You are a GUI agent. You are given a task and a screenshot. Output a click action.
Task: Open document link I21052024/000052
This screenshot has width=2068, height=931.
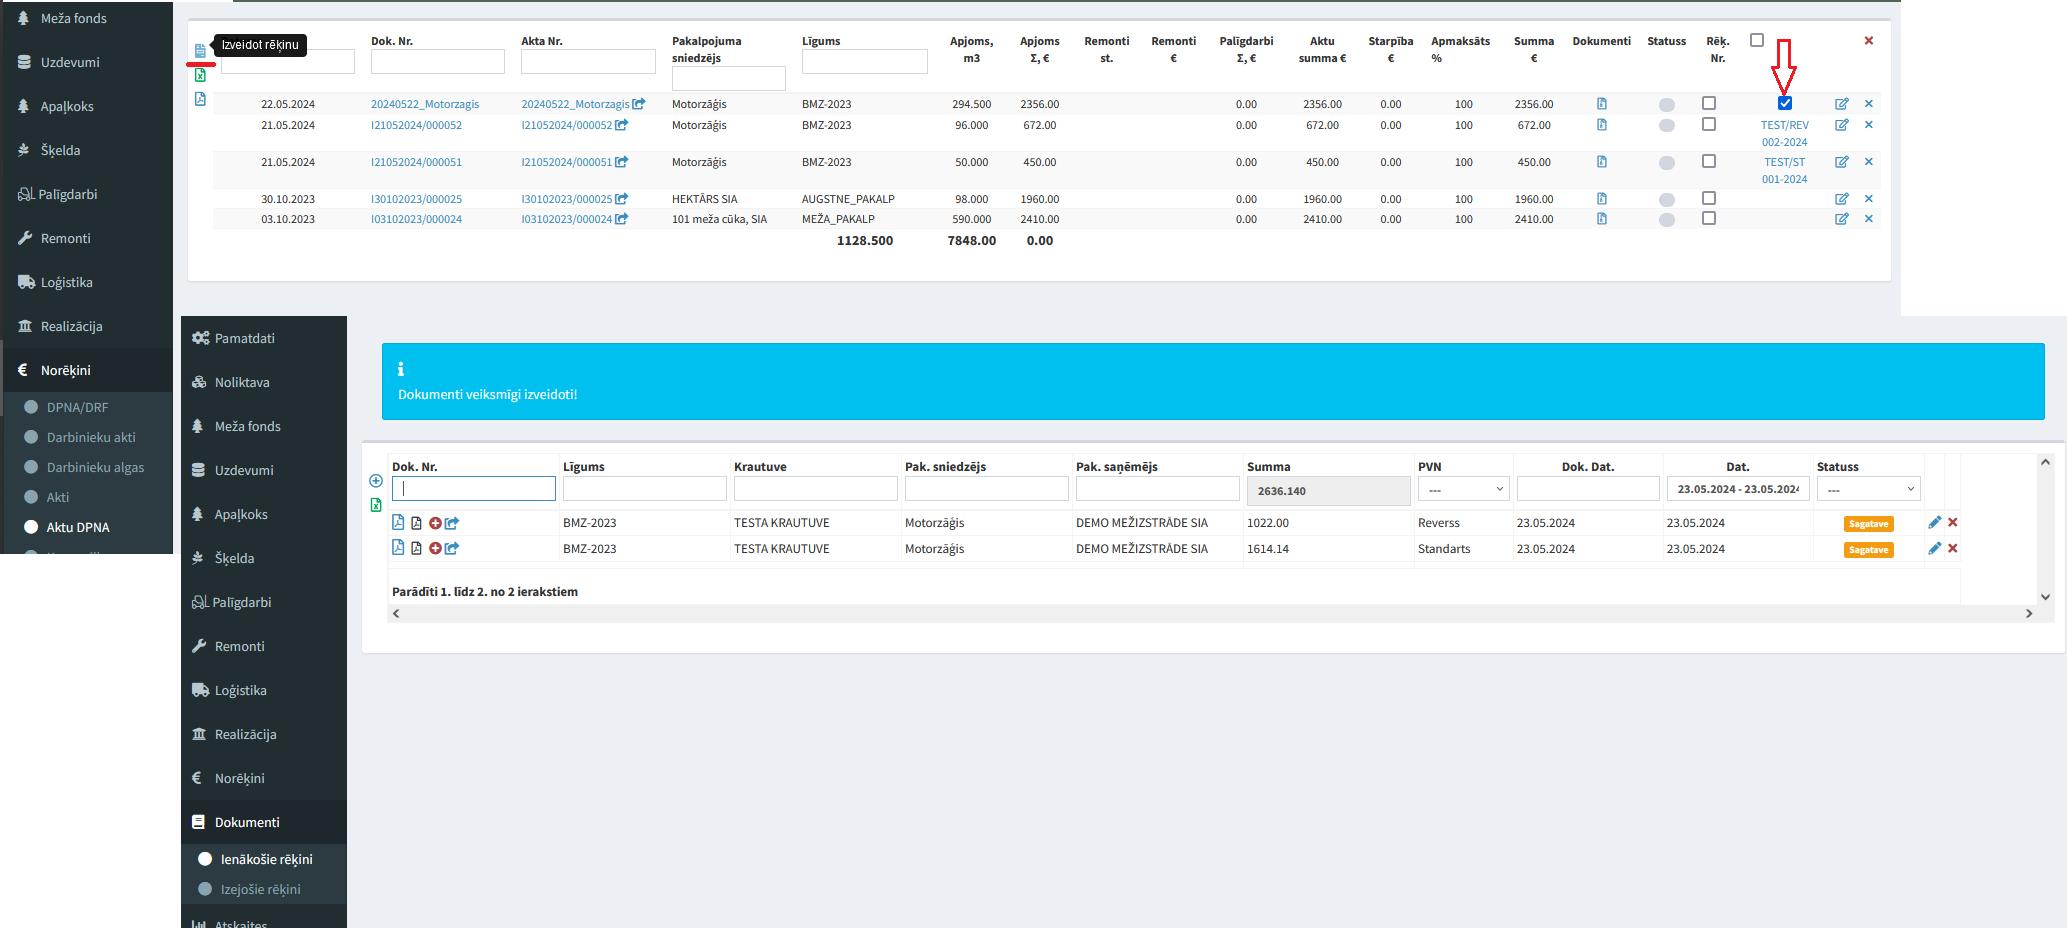pyautogui.click(x=416, y=126)
